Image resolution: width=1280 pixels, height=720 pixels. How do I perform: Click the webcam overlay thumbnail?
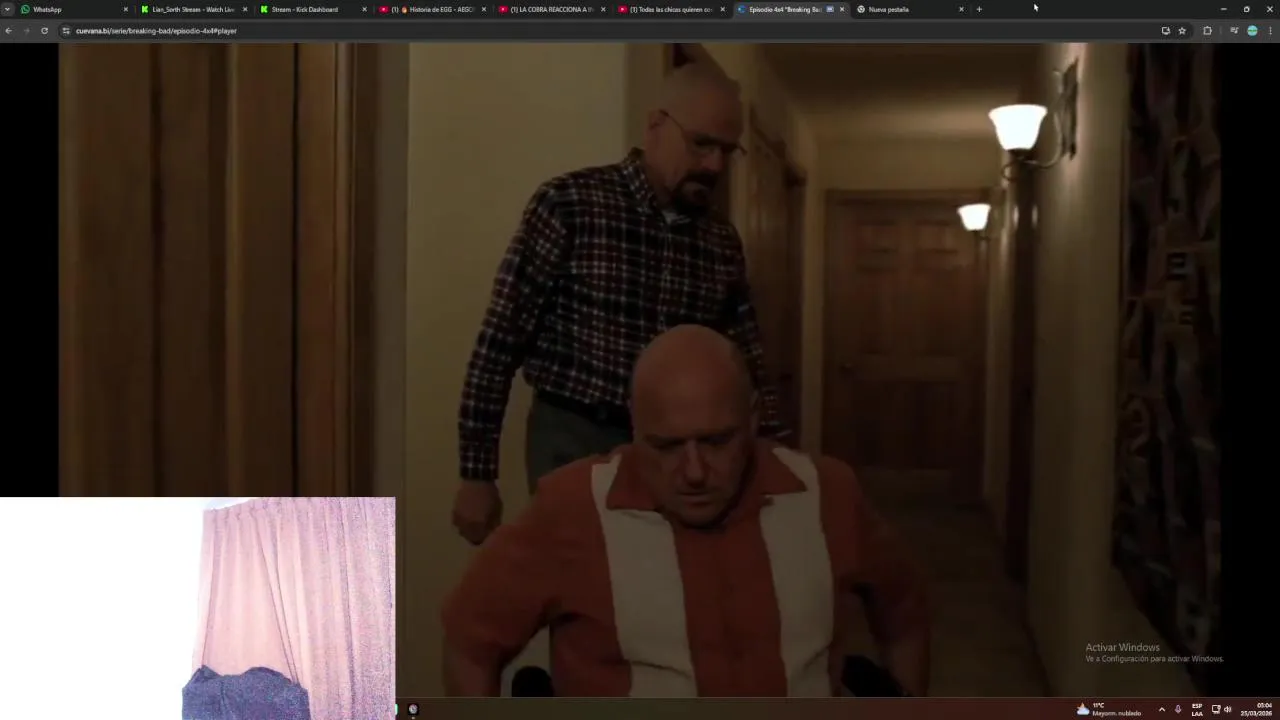coord(198,608)
